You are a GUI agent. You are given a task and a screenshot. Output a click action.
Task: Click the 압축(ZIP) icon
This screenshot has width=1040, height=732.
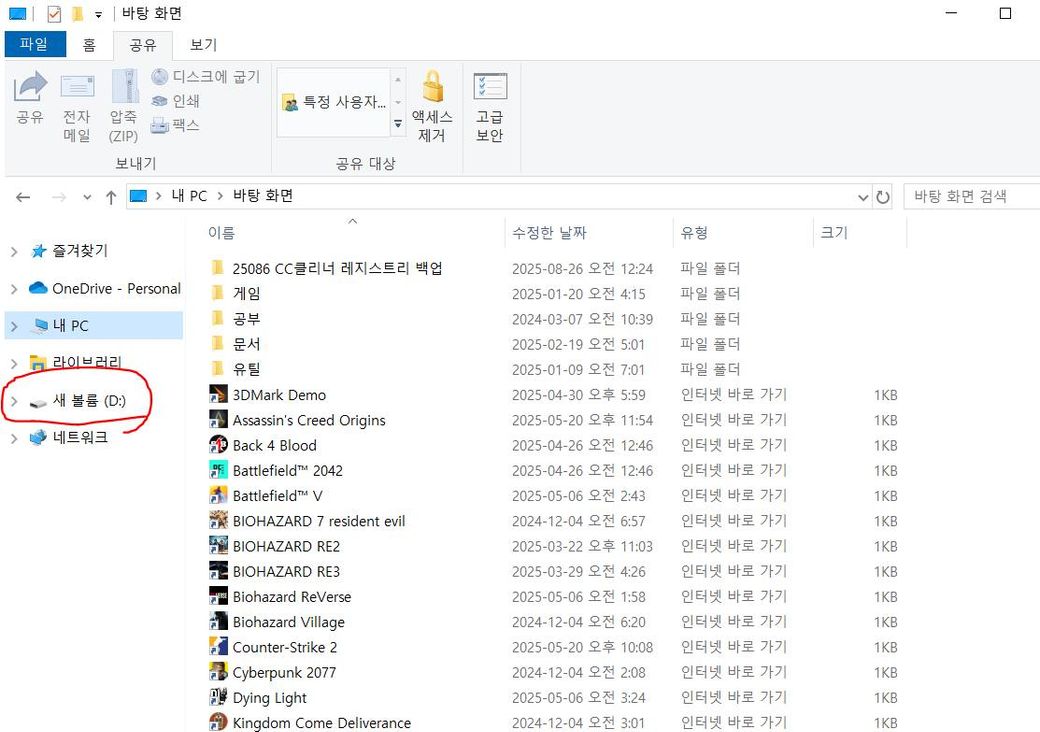click(x=124, y=87)
